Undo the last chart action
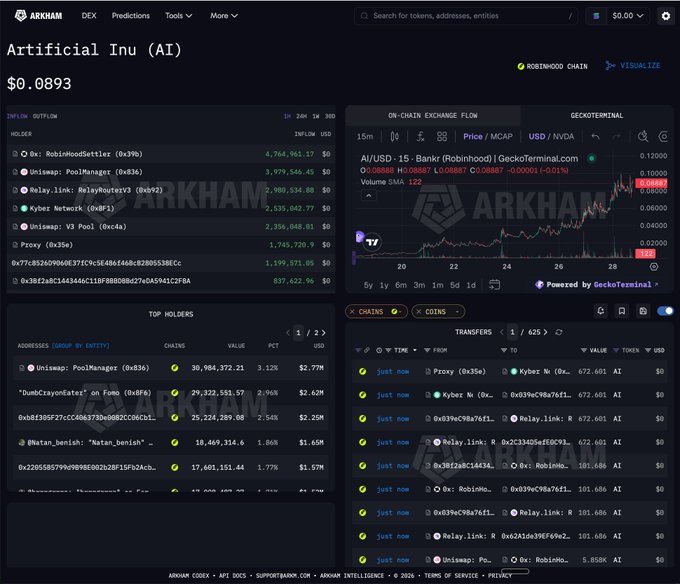Viewport: 680px width, 584px height. (595, 137)
